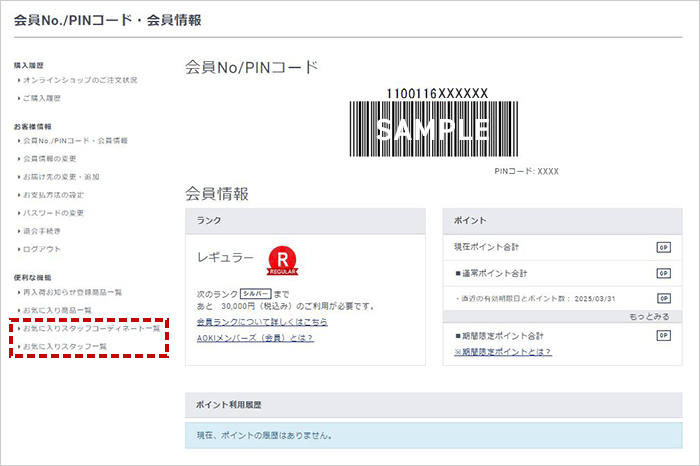This screenshot has width=700, height=466.
Task: Open お気に入りスタッフコーディネート一覧 in sidebar
Action: pyautogui.click(x=91, y=328)
